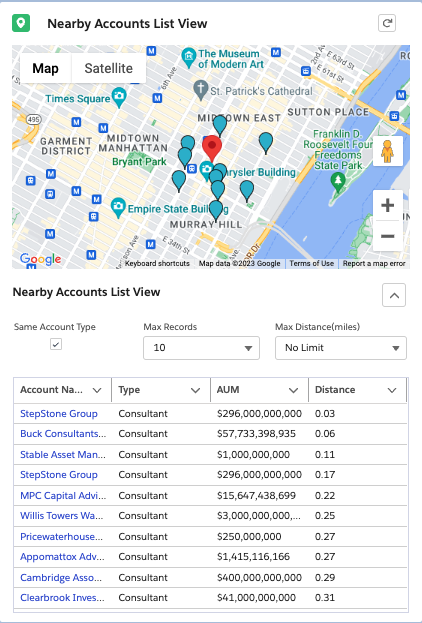Collapse the Nearby Accounts List View section
This screenshot has width=422, height=623.
(394, 295)
